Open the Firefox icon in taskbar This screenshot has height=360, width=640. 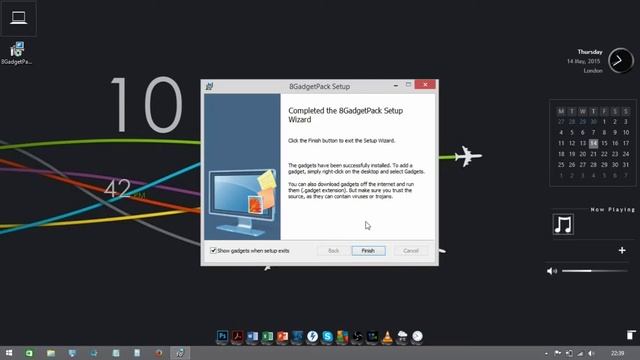(x=158, y=353)
